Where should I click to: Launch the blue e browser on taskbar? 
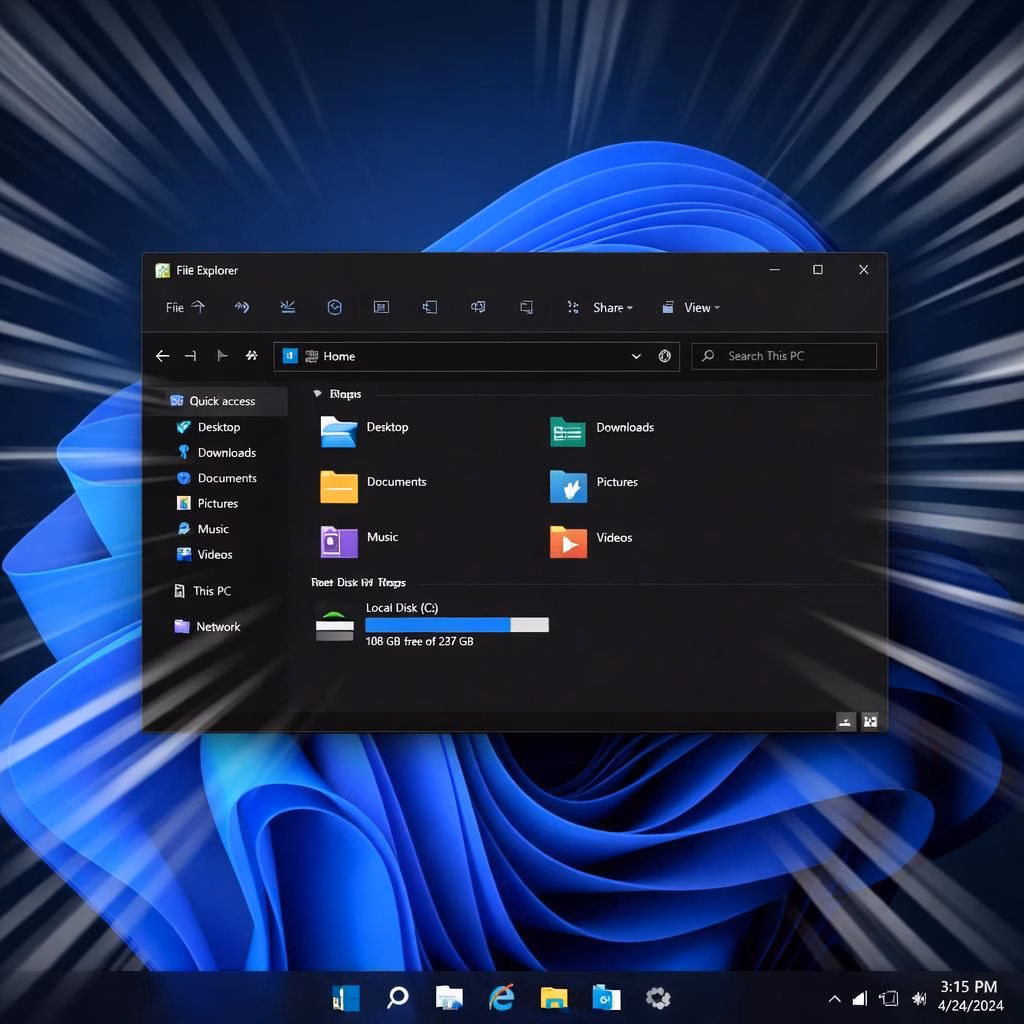click(x=502, y=998)
